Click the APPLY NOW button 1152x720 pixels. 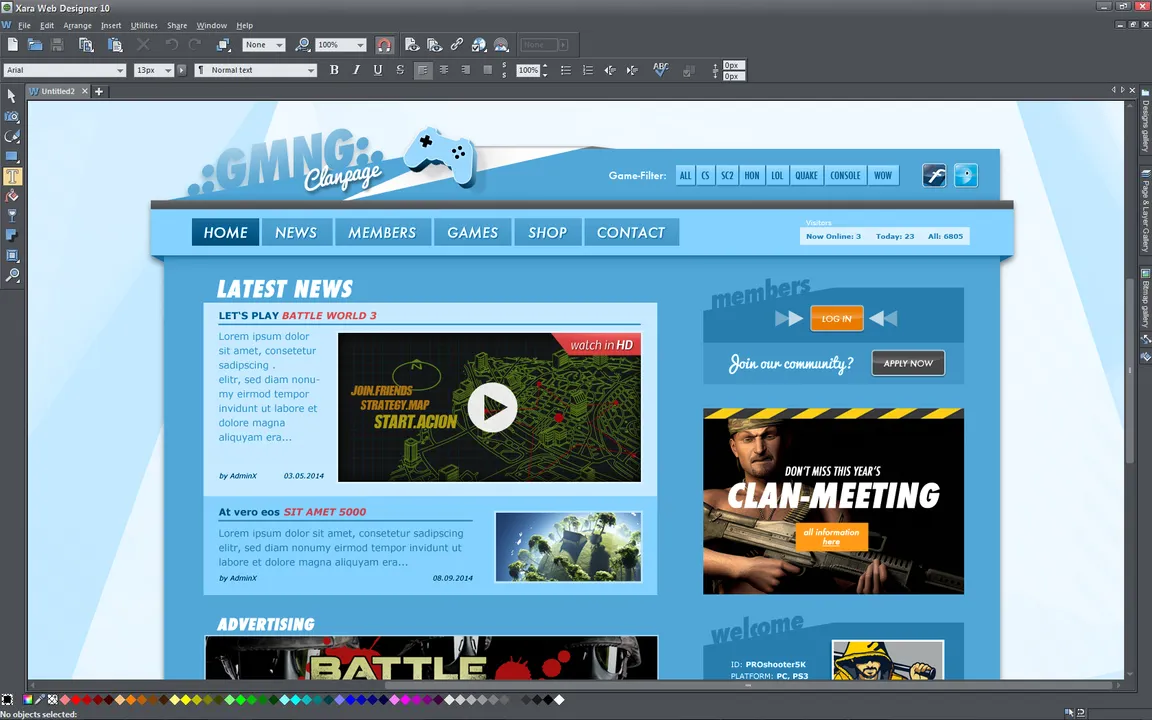point(908,363)
